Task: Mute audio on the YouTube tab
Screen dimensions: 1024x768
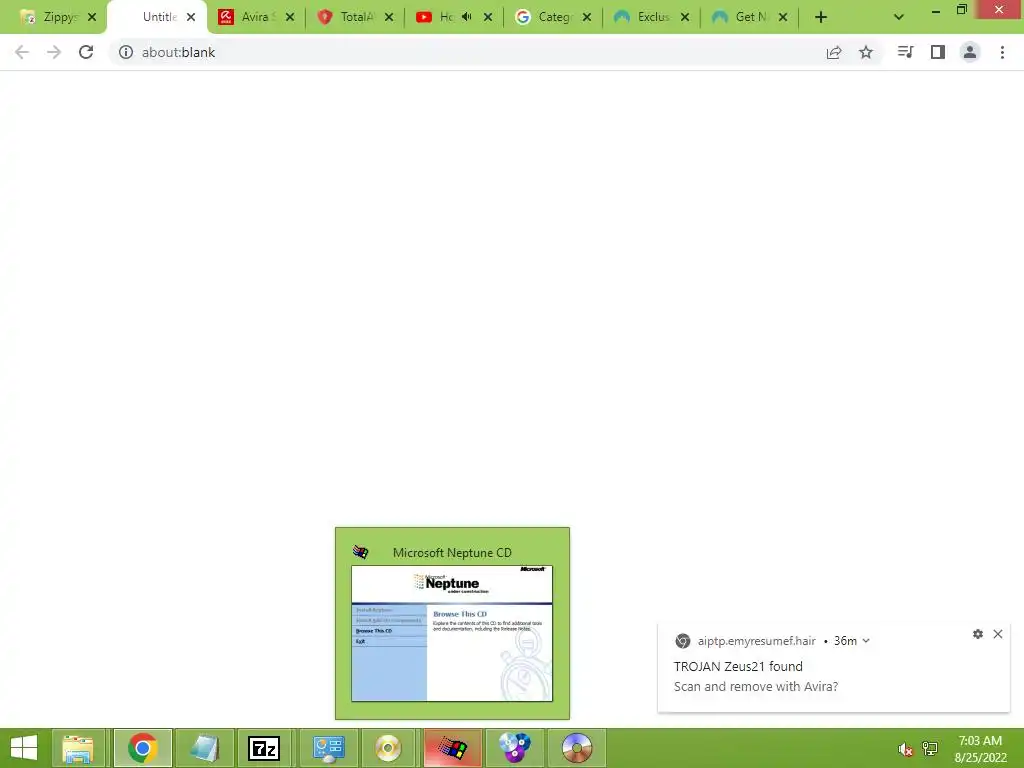Action: 466,17
